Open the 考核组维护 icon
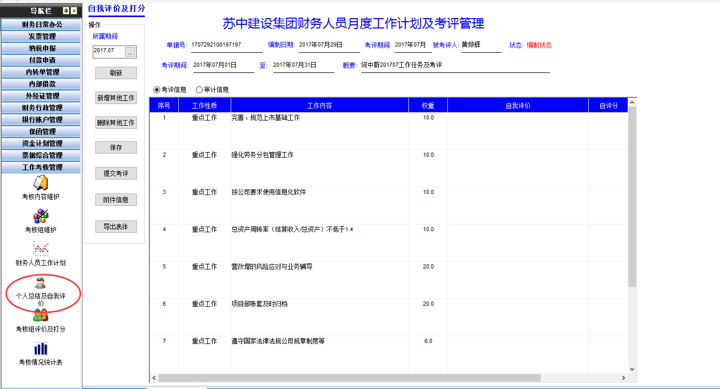Viewport: 720px width, 389px height. 40,216
